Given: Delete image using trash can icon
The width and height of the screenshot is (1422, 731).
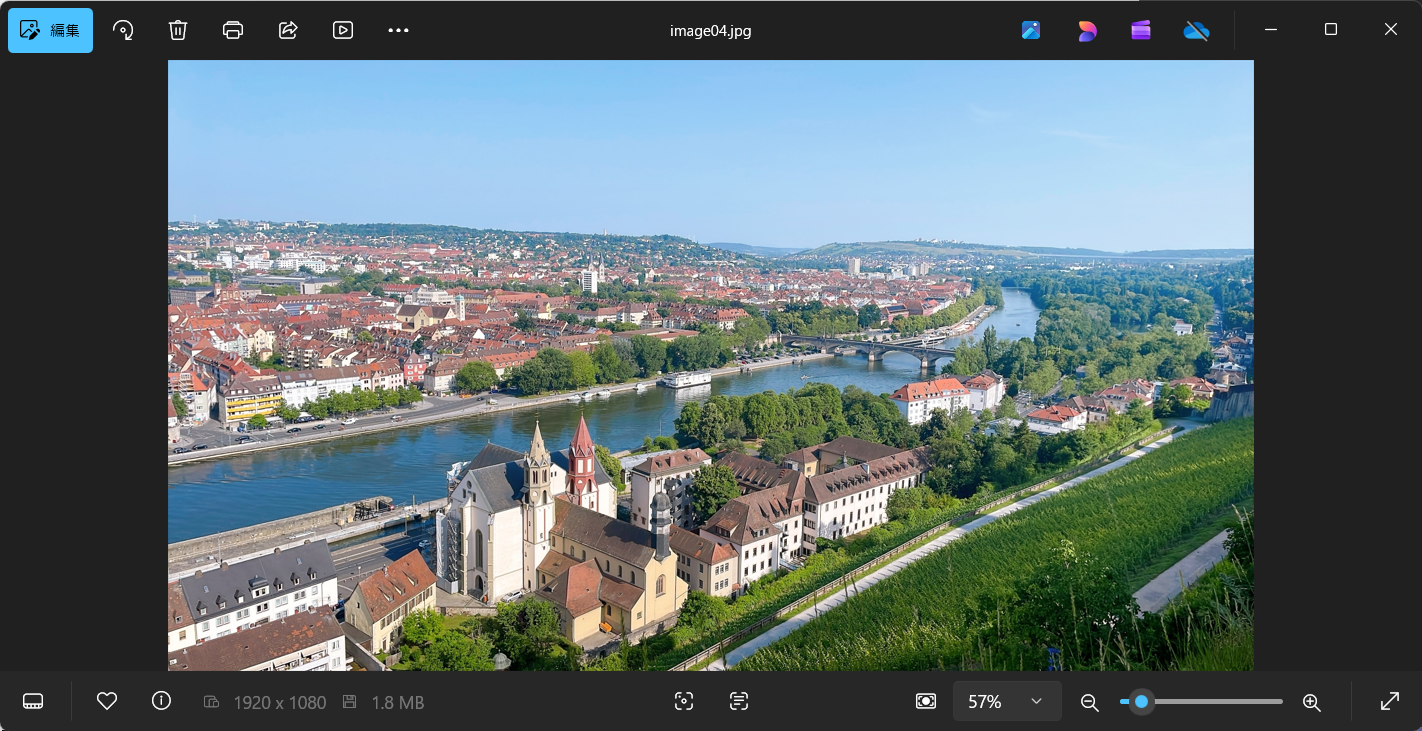Looking at the screenshot, I should (178, 30).
